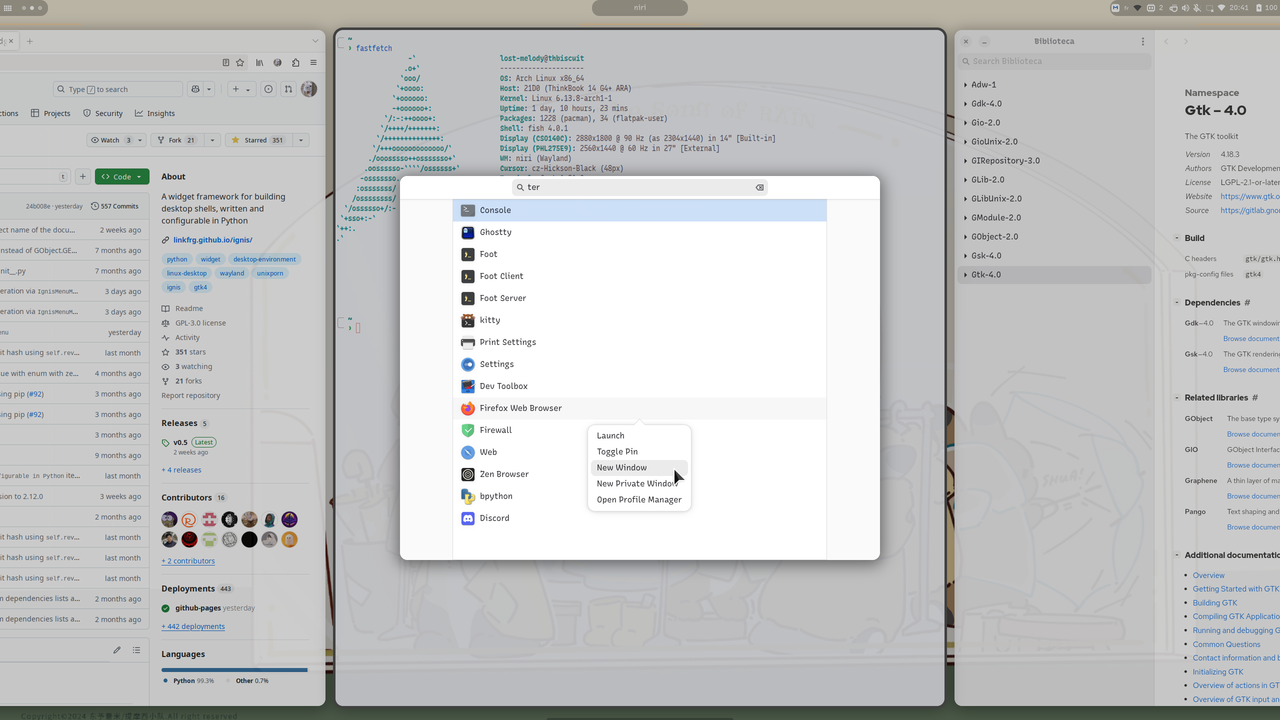Viewport: 1280px width, 720px height.
Task: Launch Ghostty from the app launcher
Action: (x=496, y=232)
